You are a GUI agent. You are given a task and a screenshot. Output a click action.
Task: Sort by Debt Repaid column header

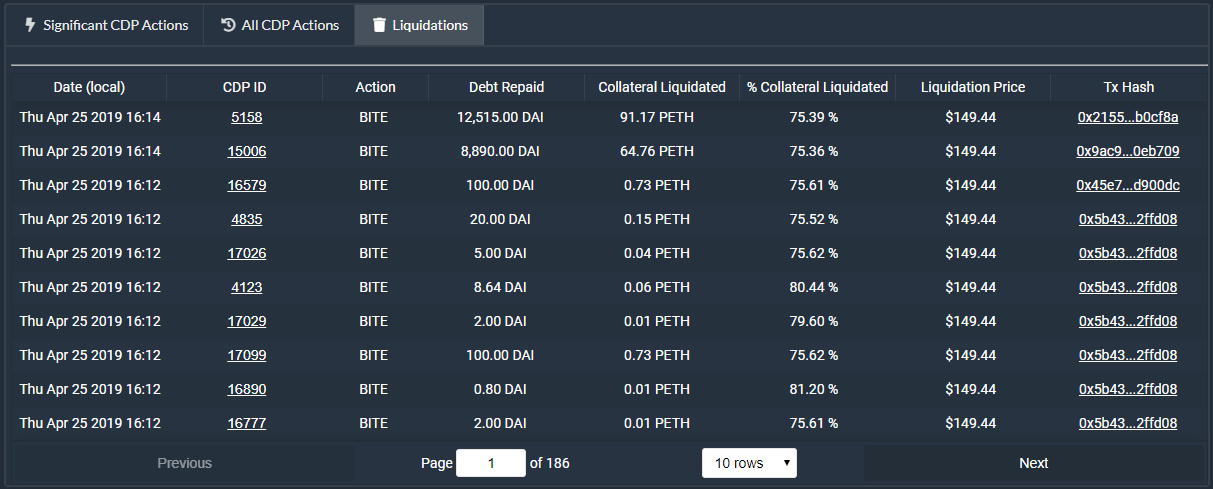507,87
